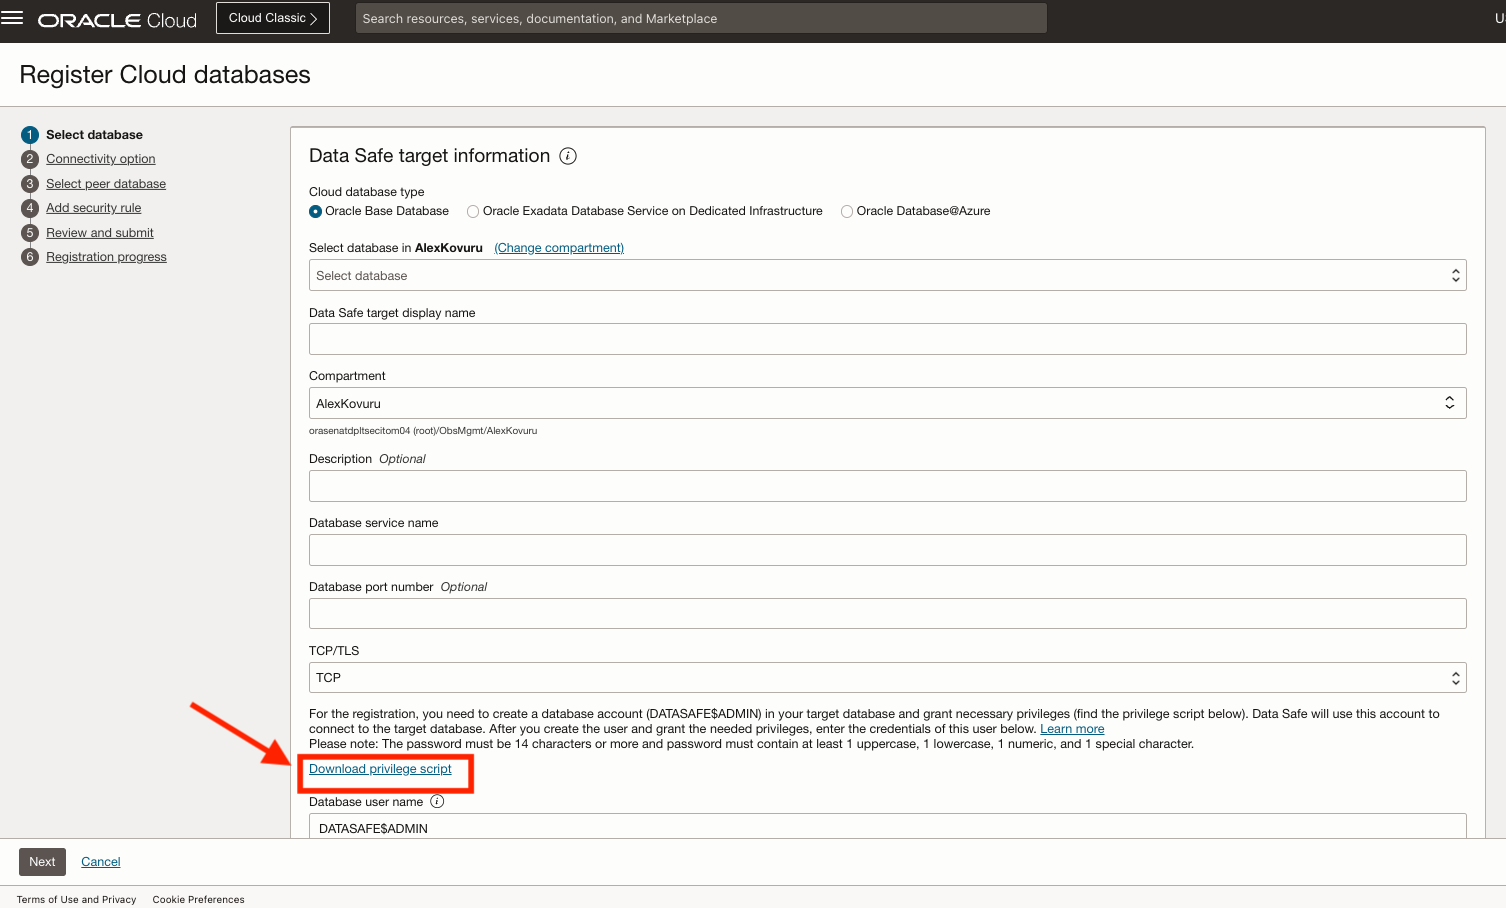The image size is (1506, 908).
Task: Click the Next button
Action: coord(42,862)
